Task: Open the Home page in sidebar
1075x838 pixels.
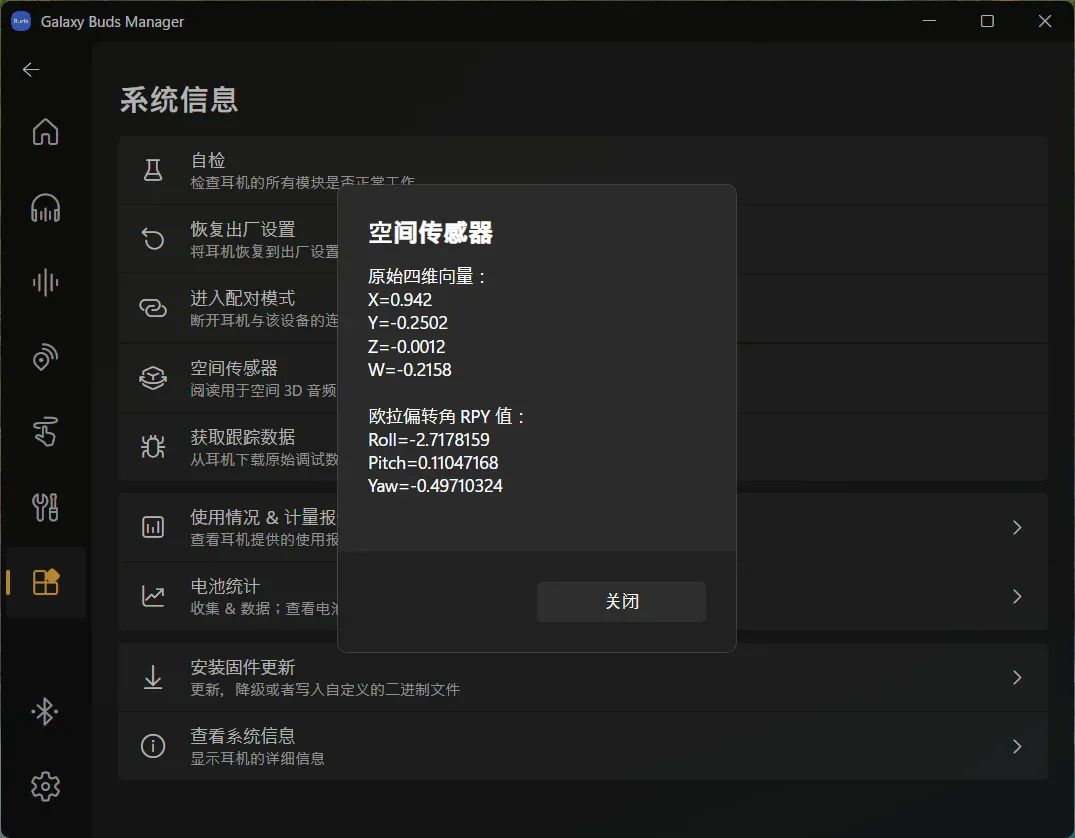Action: pyautogui.click(x=45, y=132)
